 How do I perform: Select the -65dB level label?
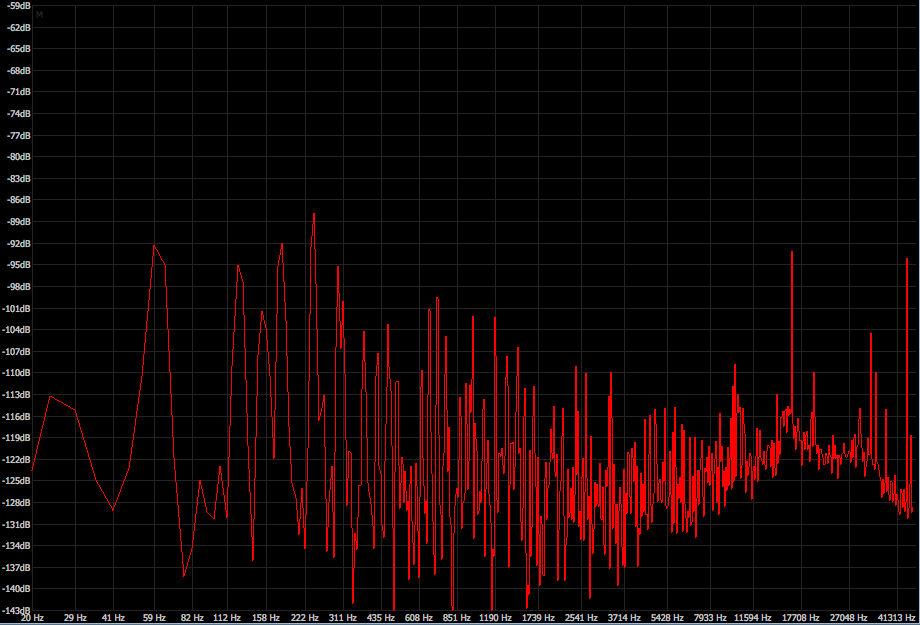18,49
